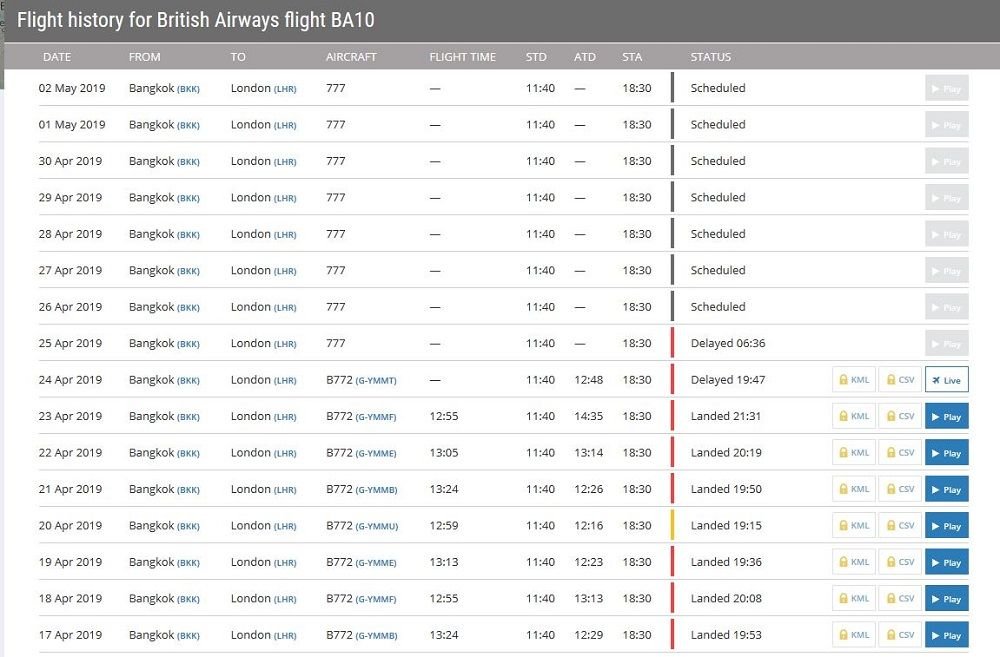
Task: Download CSV for 17 Apr 2019 flight
Action: coord(900,635)
